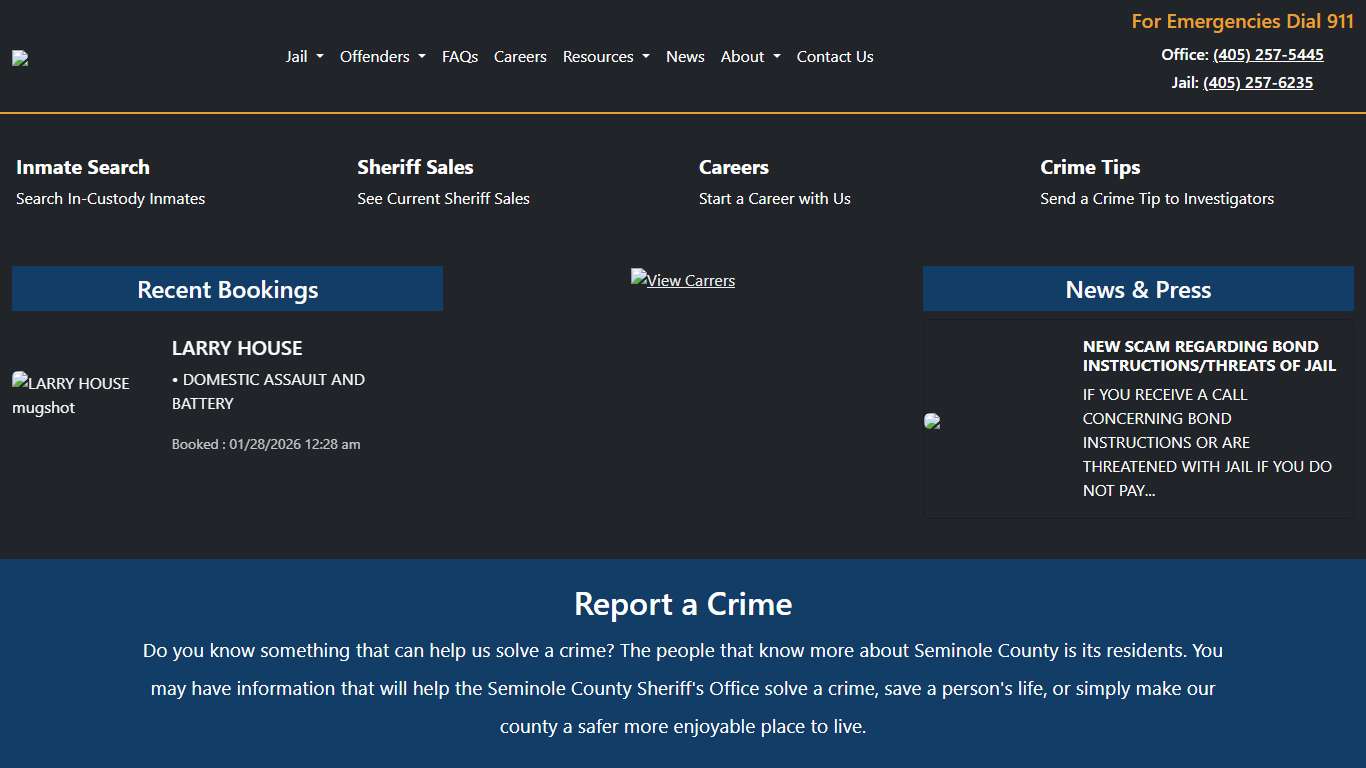This screenshot has height=768, width=1366.
Task: Read the bond scam news headline
Action: pos(1209,356)
